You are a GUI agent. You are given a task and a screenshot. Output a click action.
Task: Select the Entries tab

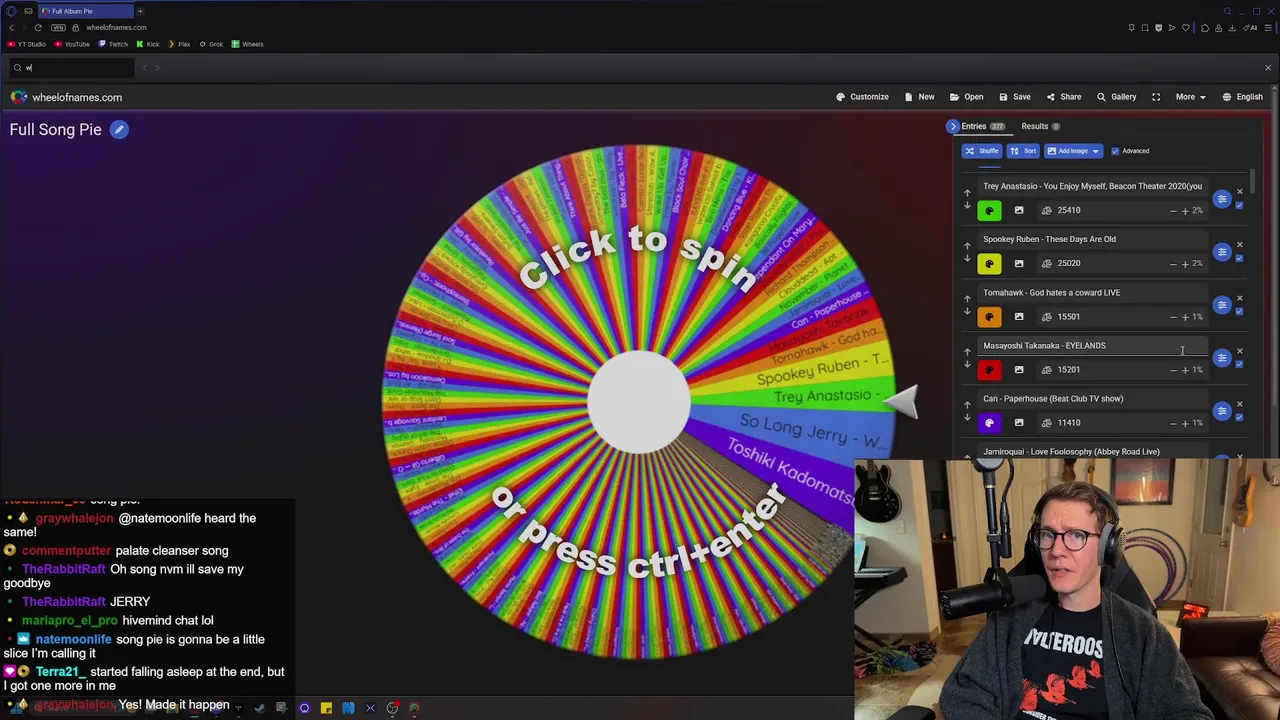pos(982,127)
